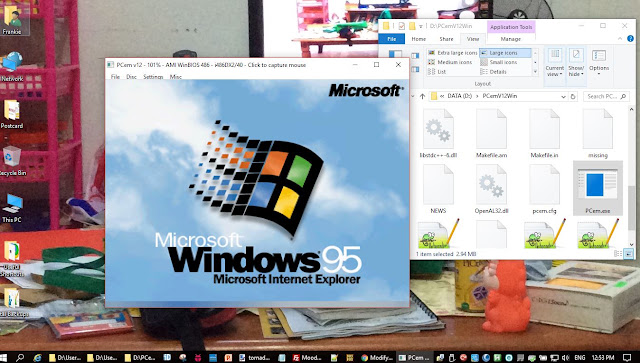This screenshot has width=640, height=363.
Task: Expand the Layout gallery more arrow
Action: [x=536, y=72]
